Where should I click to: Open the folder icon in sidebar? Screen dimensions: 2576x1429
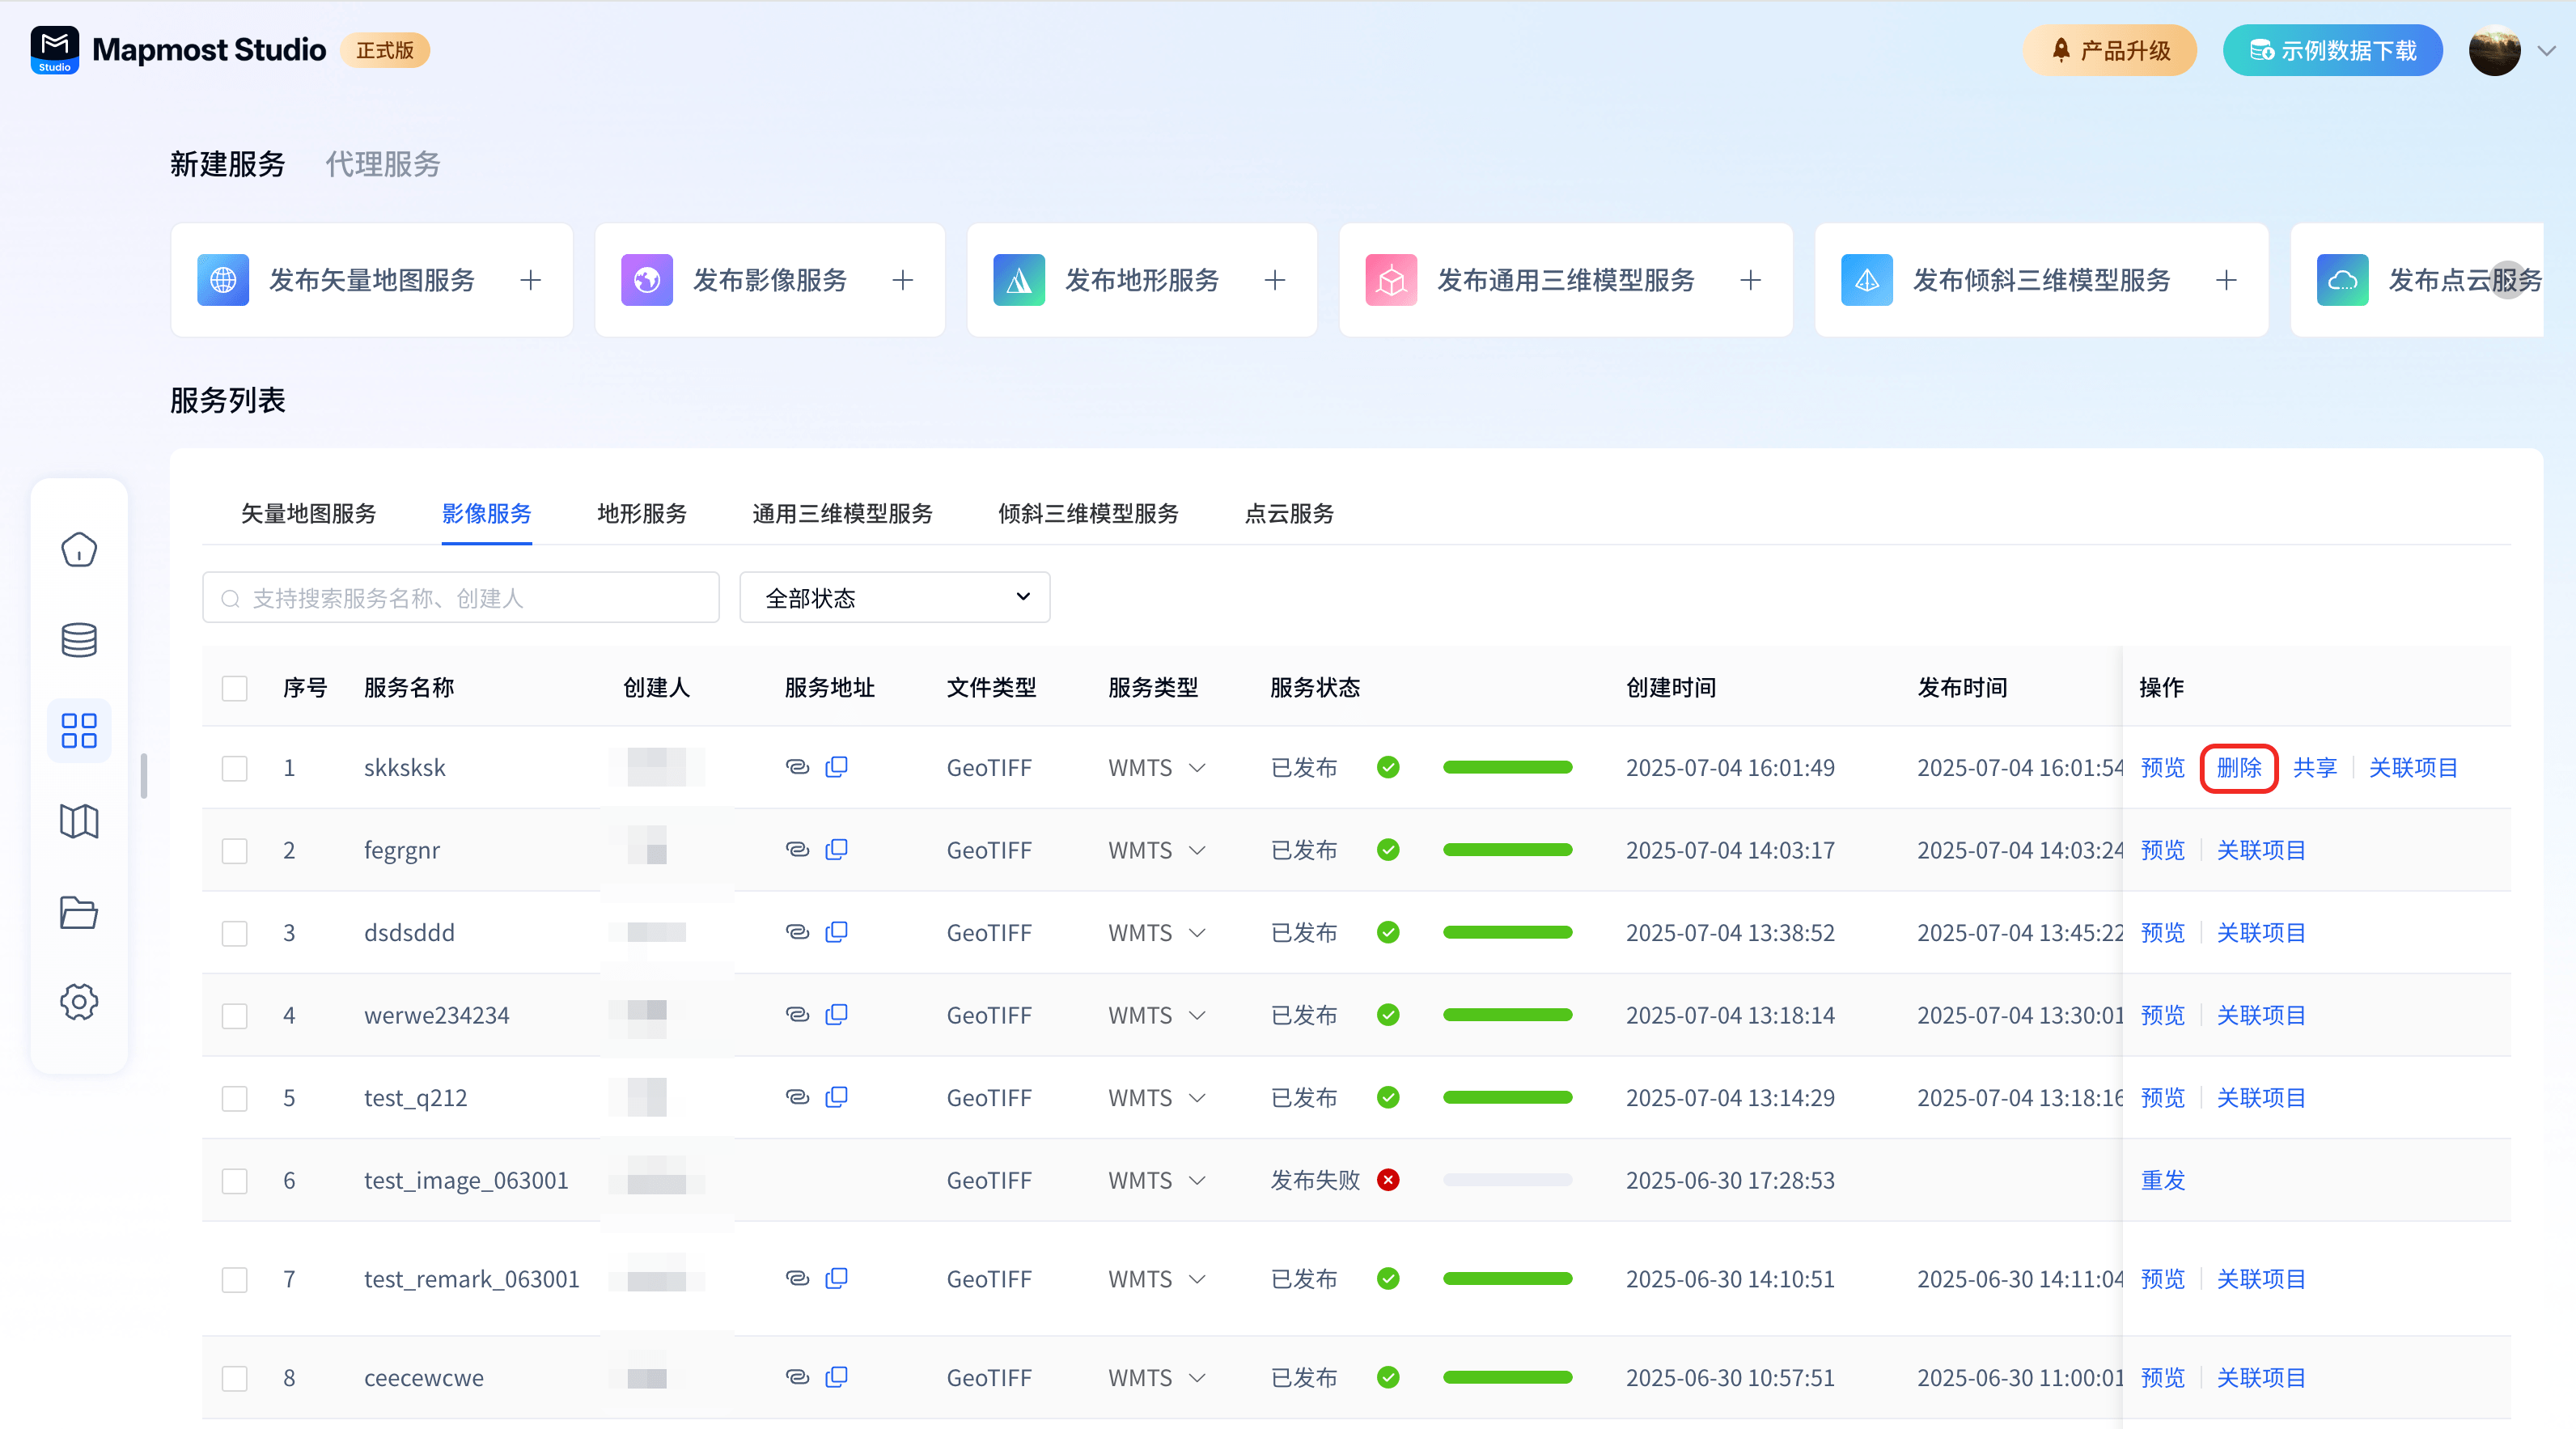click(79, 912)
